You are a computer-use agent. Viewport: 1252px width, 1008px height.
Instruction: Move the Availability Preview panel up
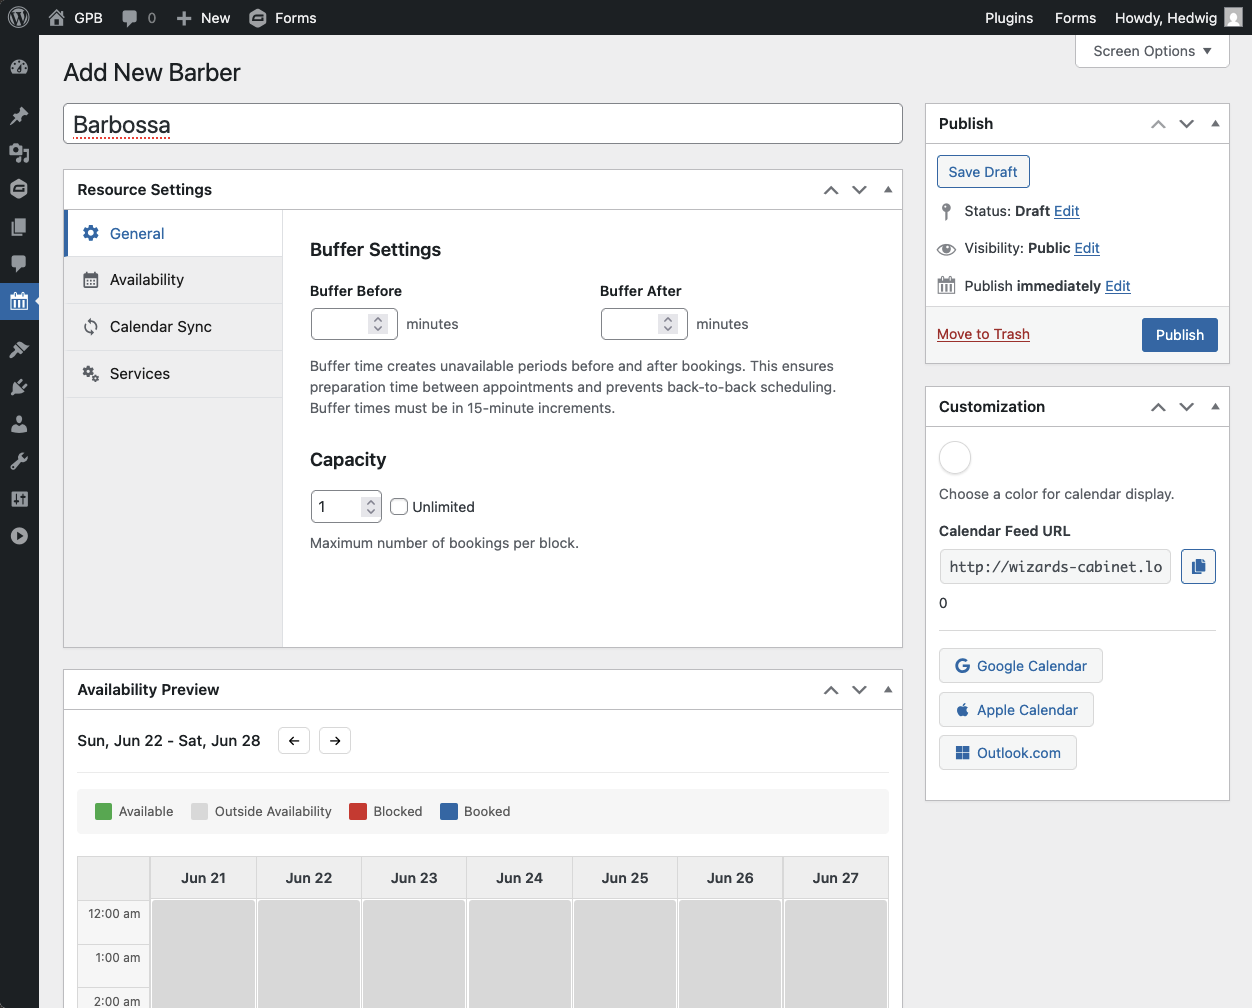831,690
